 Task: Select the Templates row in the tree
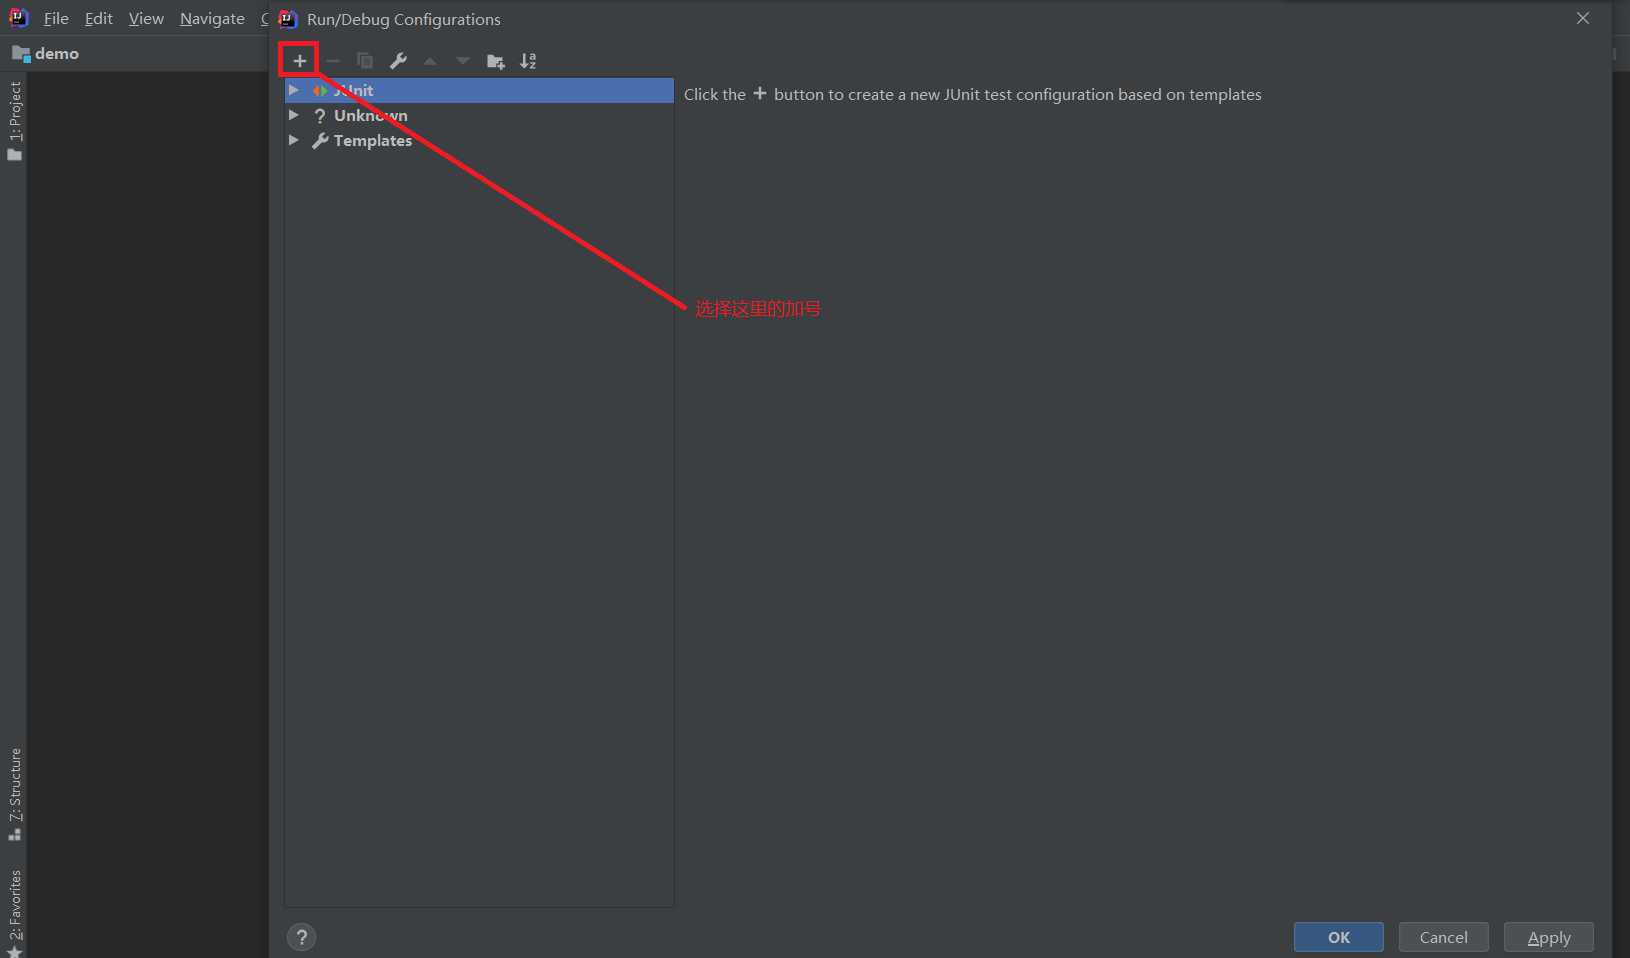479,141
